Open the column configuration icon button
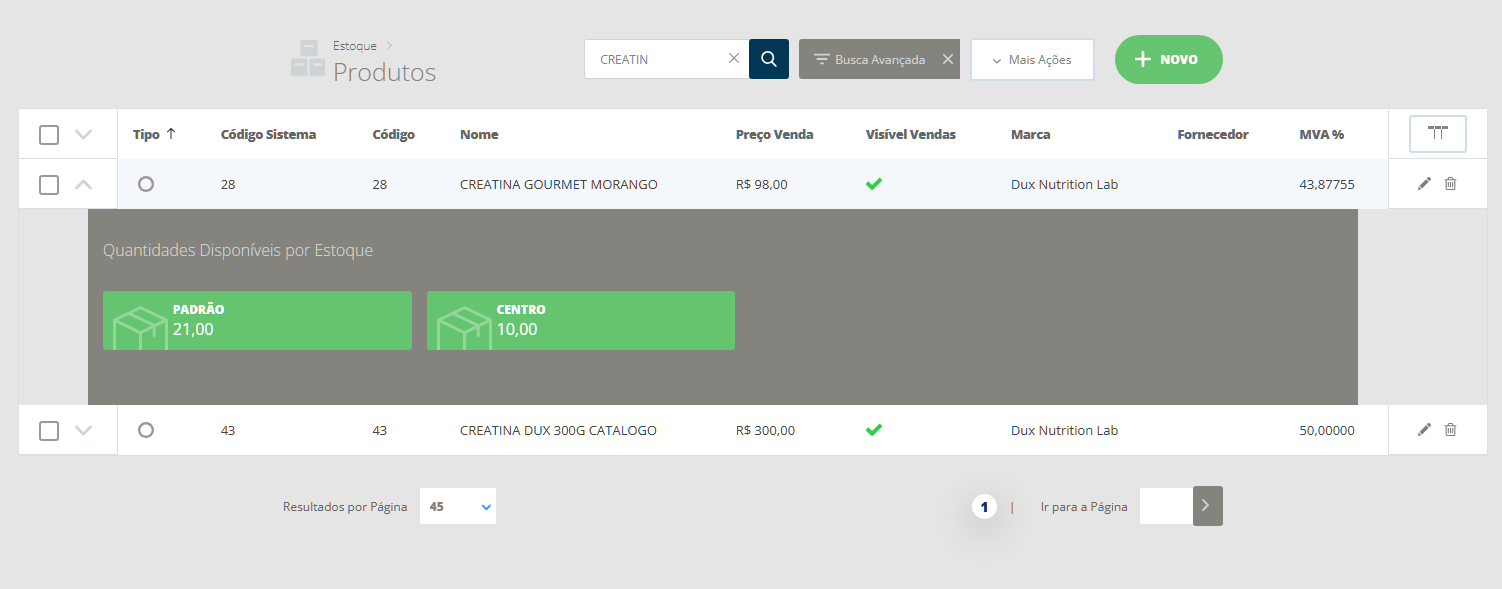1502x589 pixels. [x=1437, y=133]
